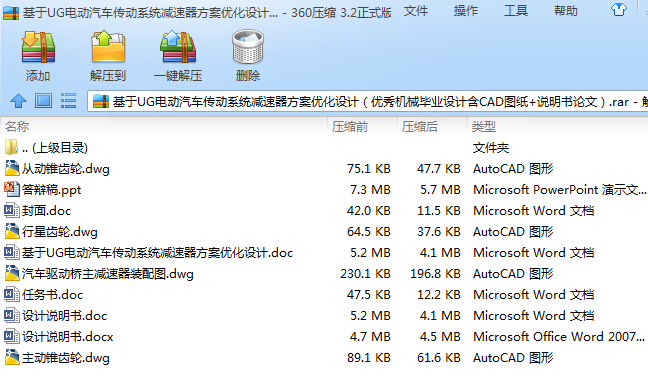This screenshot has height=383, width=648.
Task: Click the 64.5 KB size value
Action: (369, 232)
